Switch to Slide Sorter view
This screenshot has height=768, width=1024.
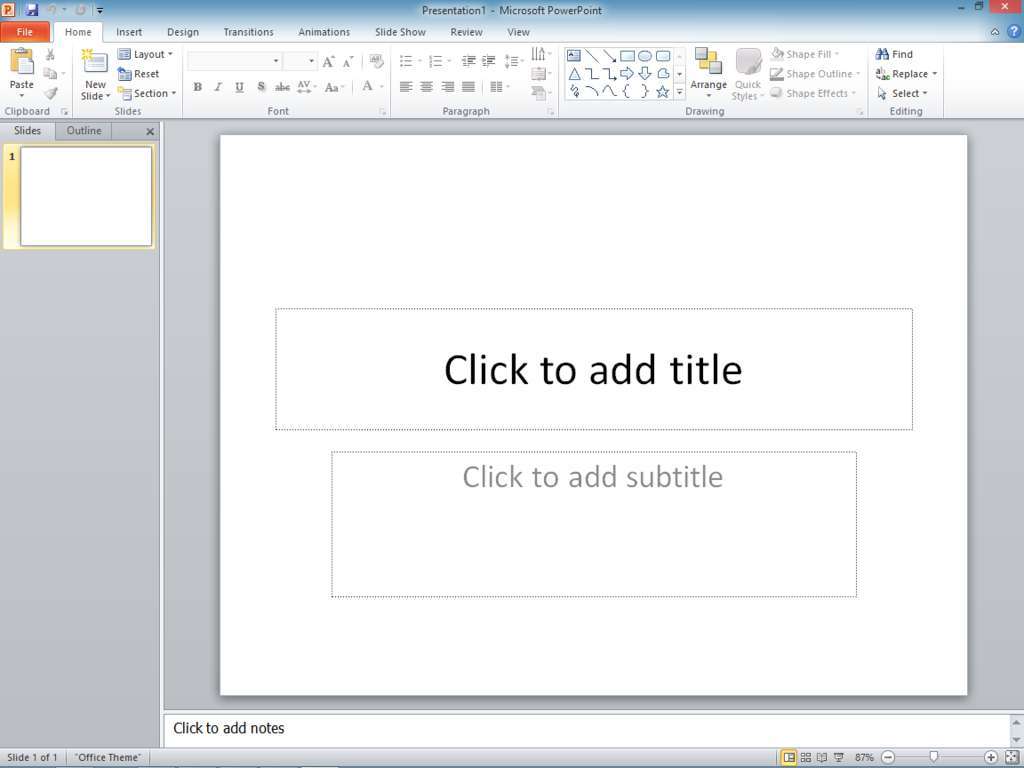click(x=806, y=758)
